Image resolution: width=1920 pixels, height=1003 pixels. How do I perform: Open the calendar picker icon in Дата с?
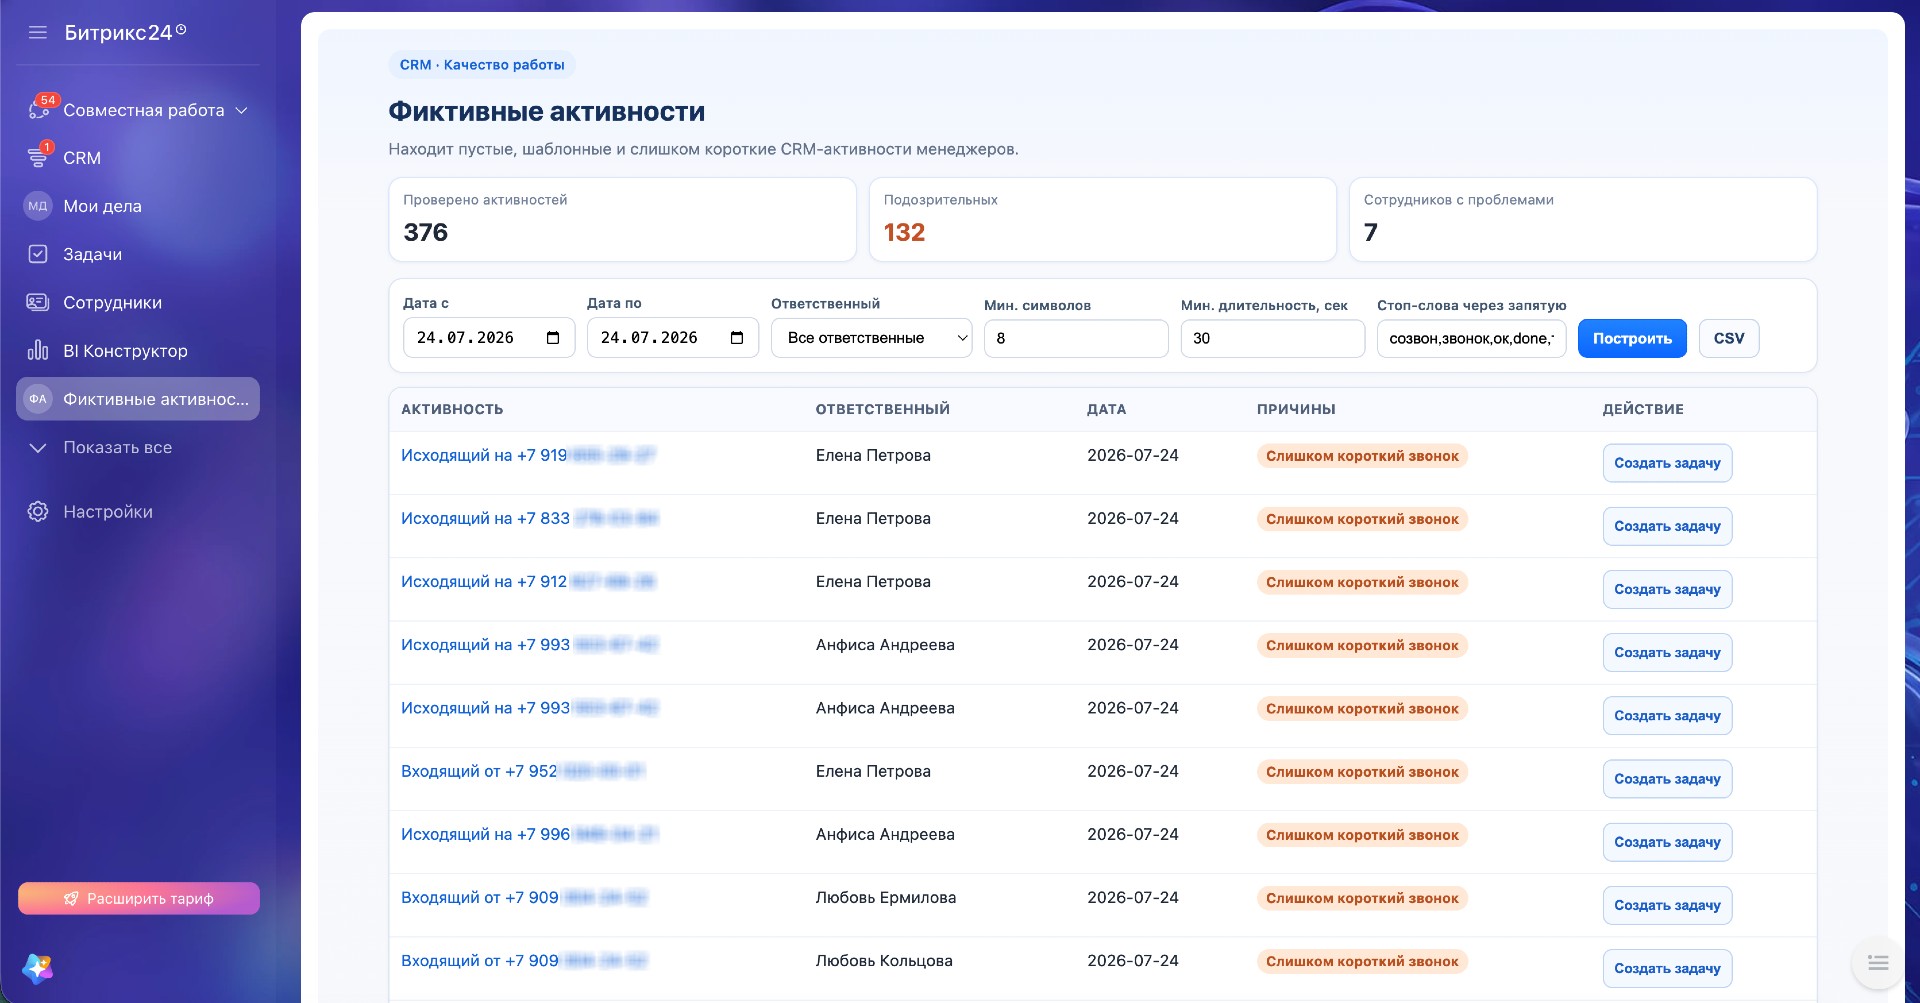click(553, 338)
